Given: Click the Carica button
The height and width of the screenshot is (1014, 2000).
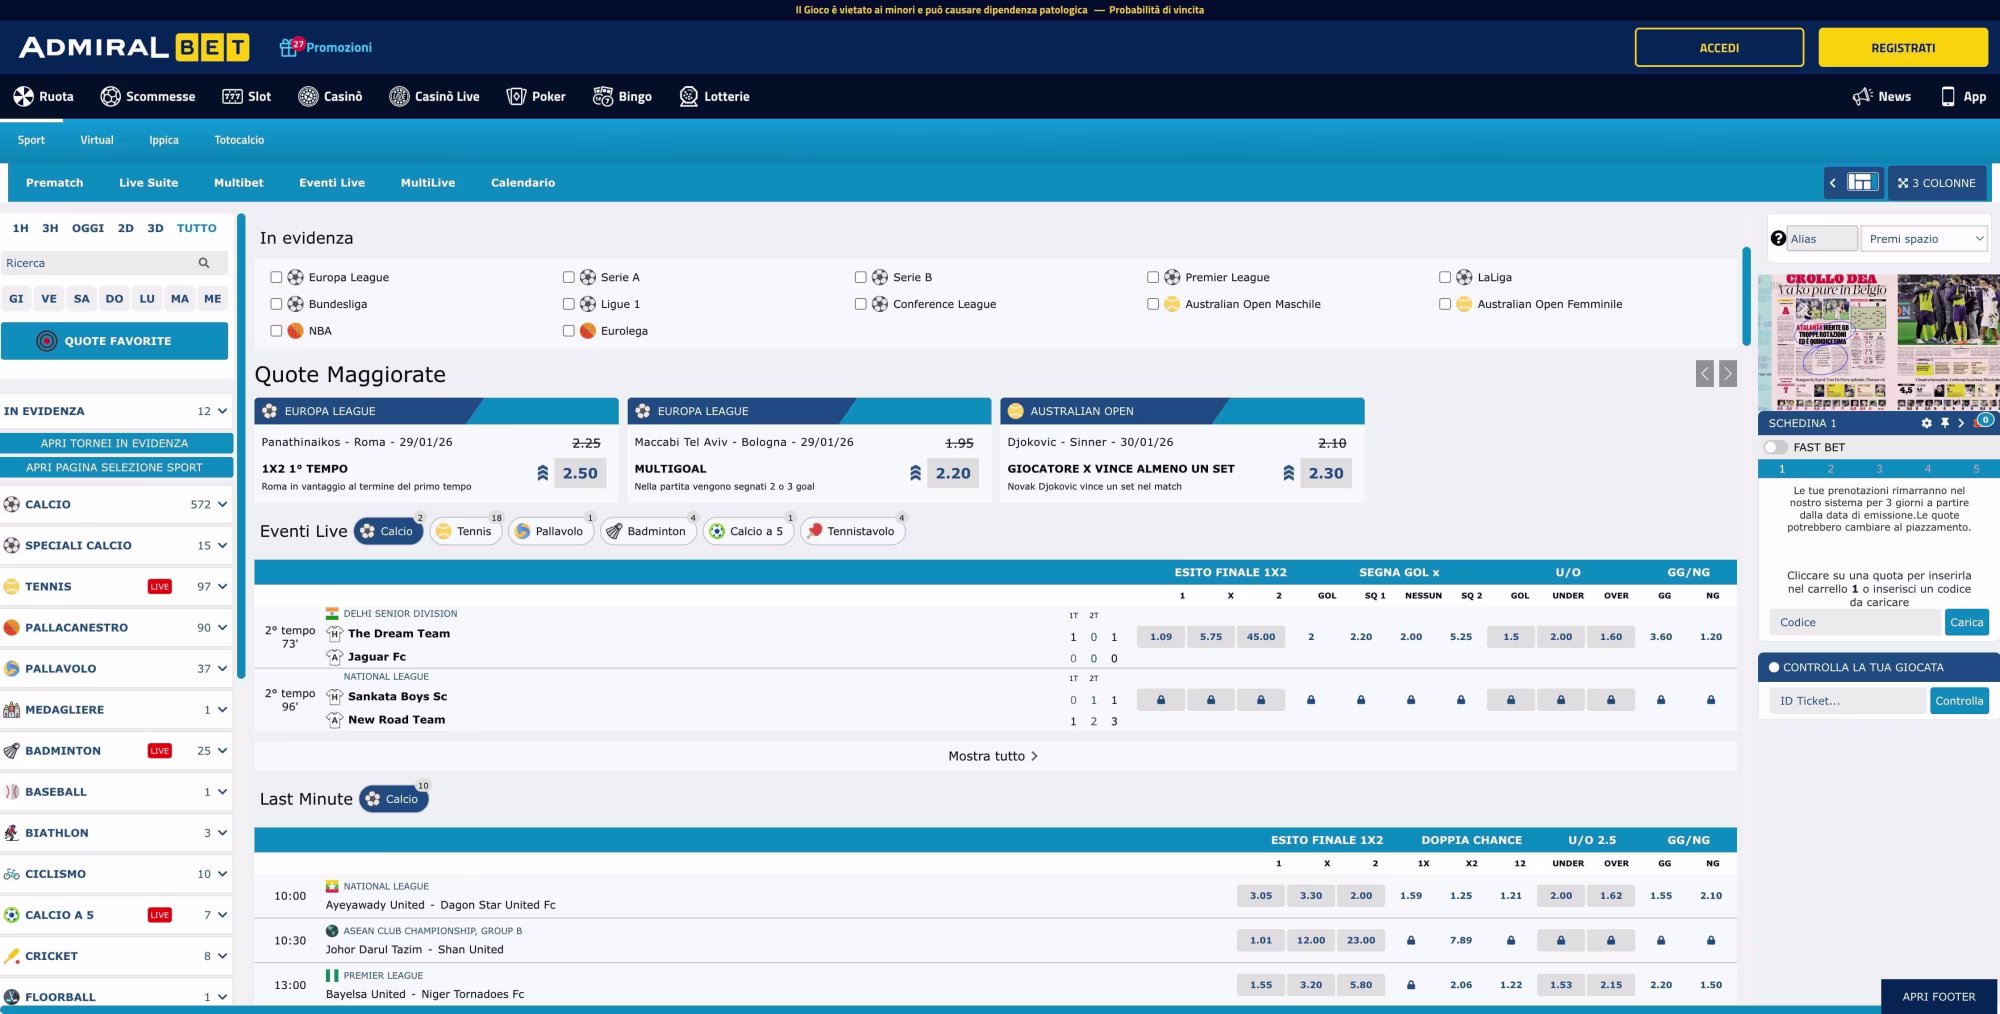Looking at the screenshot, I should point(1966,622).
